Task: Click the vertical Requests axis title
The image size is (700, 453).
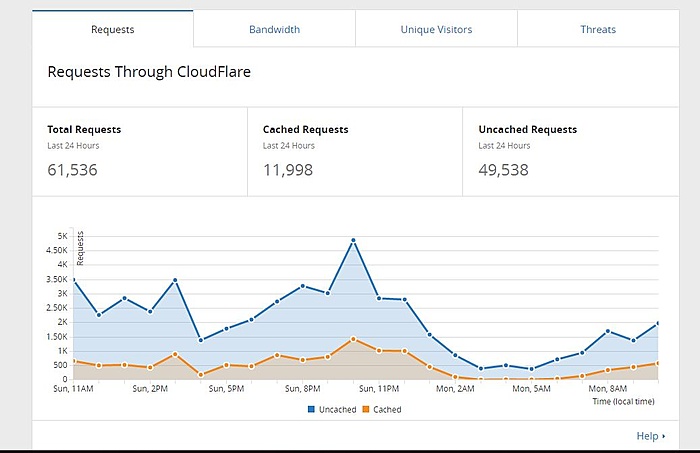Action: (x=80, y=248)
